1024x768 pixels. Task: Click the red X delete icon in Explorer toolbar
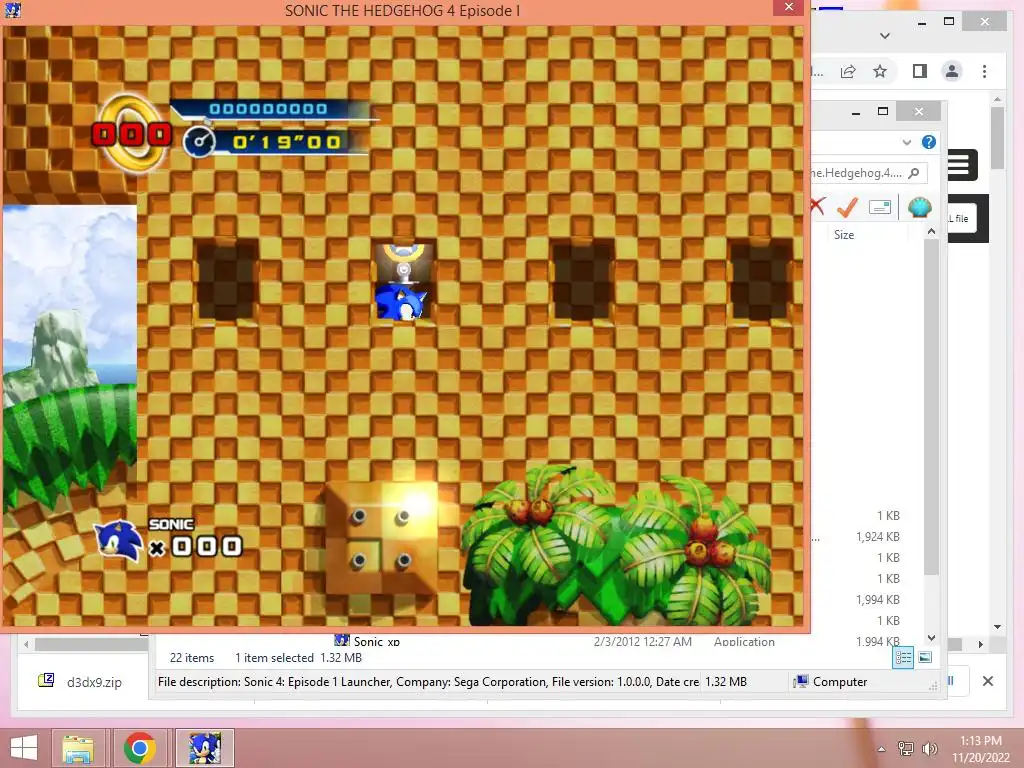[x=817, y=206]
